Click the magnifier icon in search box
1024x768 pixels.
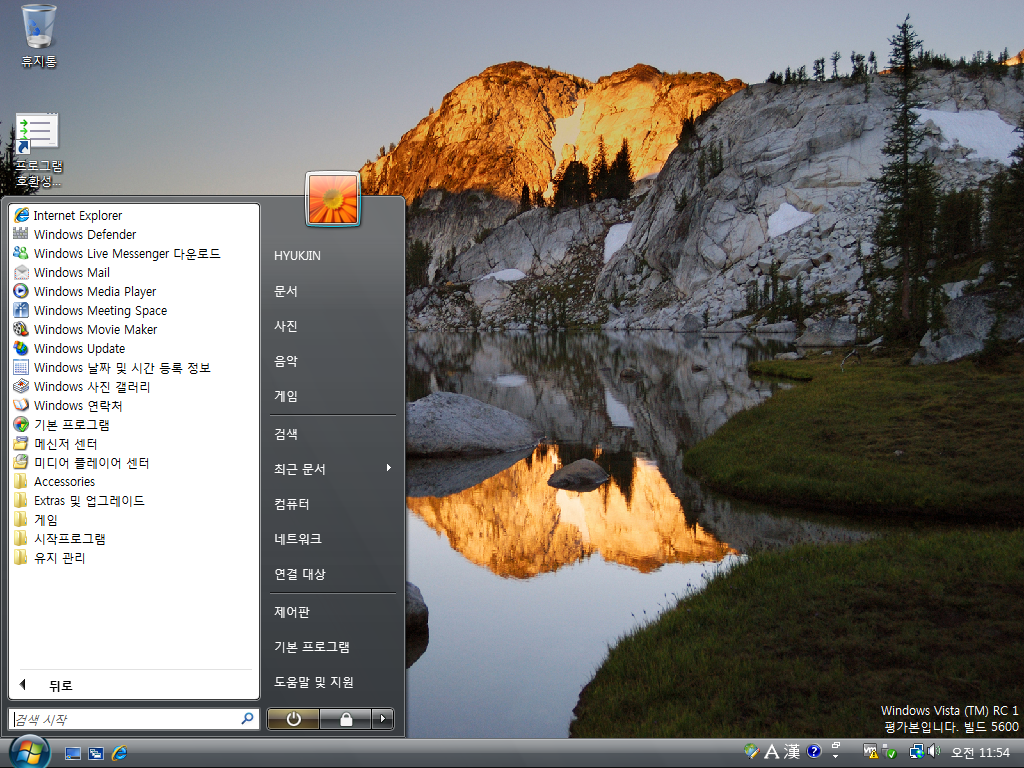point(248,718)
